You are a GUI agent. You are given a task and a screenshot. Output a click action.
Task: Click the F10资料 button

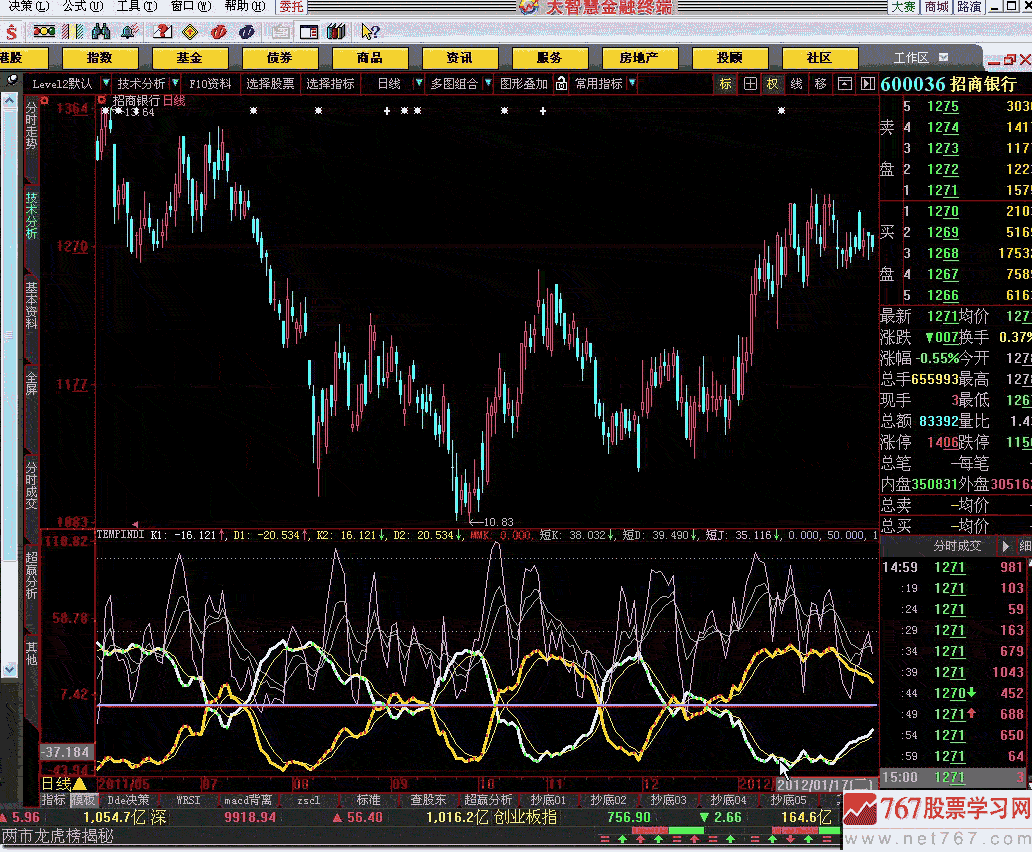tap(210, 84)
